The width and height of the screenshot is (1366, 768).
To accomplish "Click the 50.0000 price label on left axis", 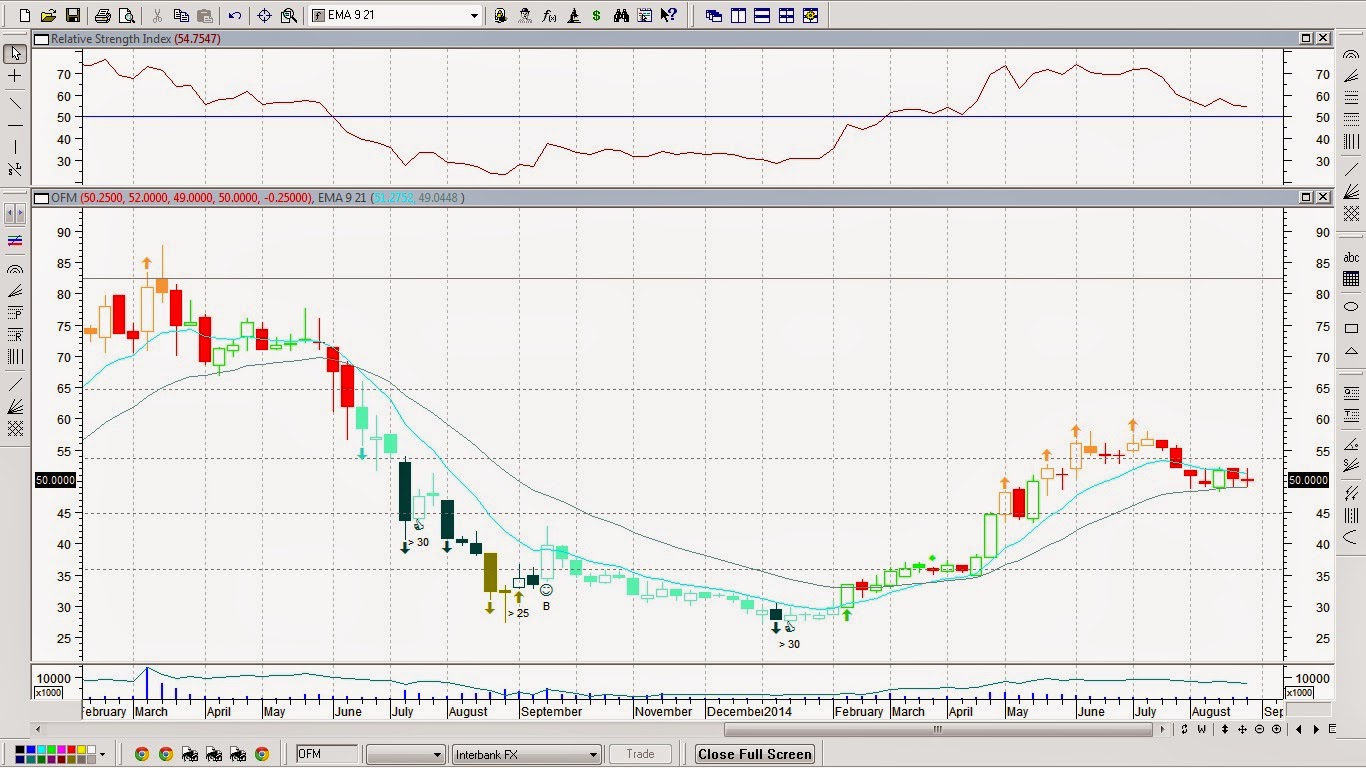I will click(x=56, y=480).
